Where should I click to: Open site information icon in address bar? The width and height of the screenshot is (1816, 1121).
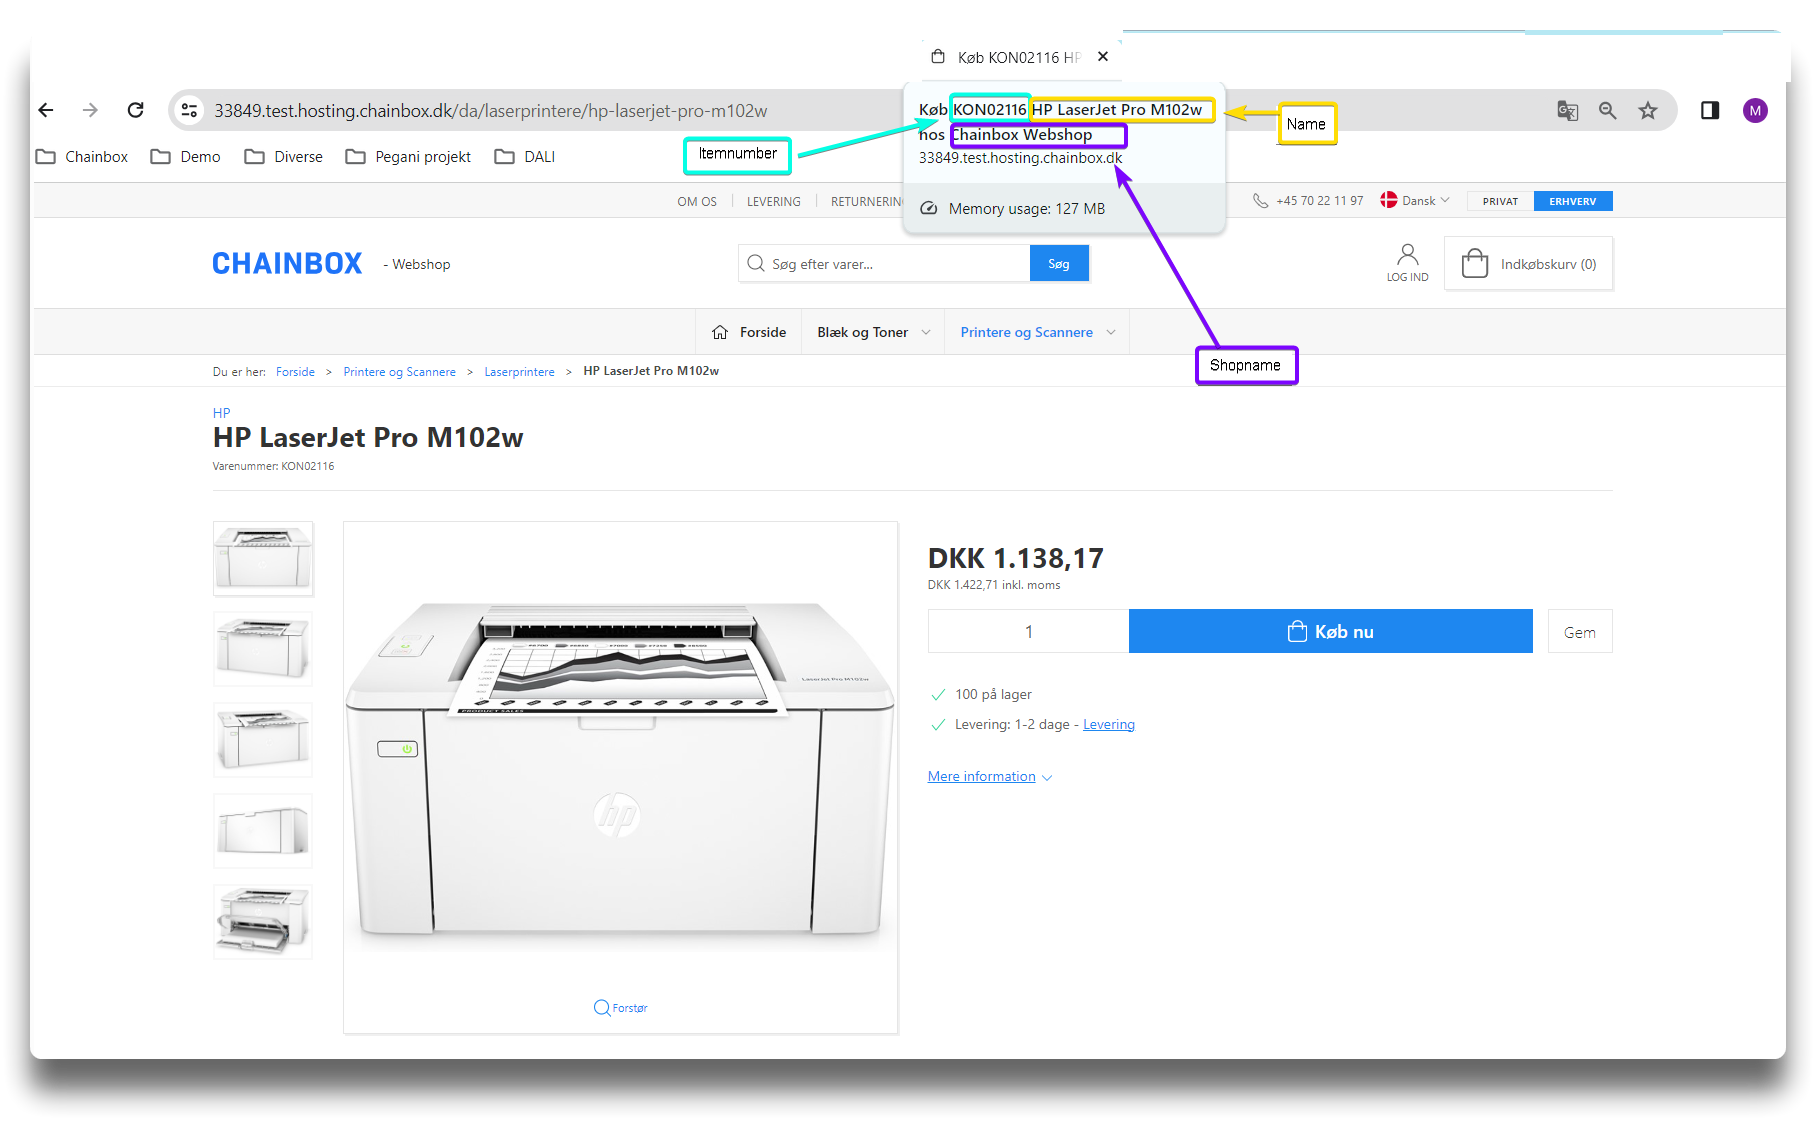[x=189, y=110]
